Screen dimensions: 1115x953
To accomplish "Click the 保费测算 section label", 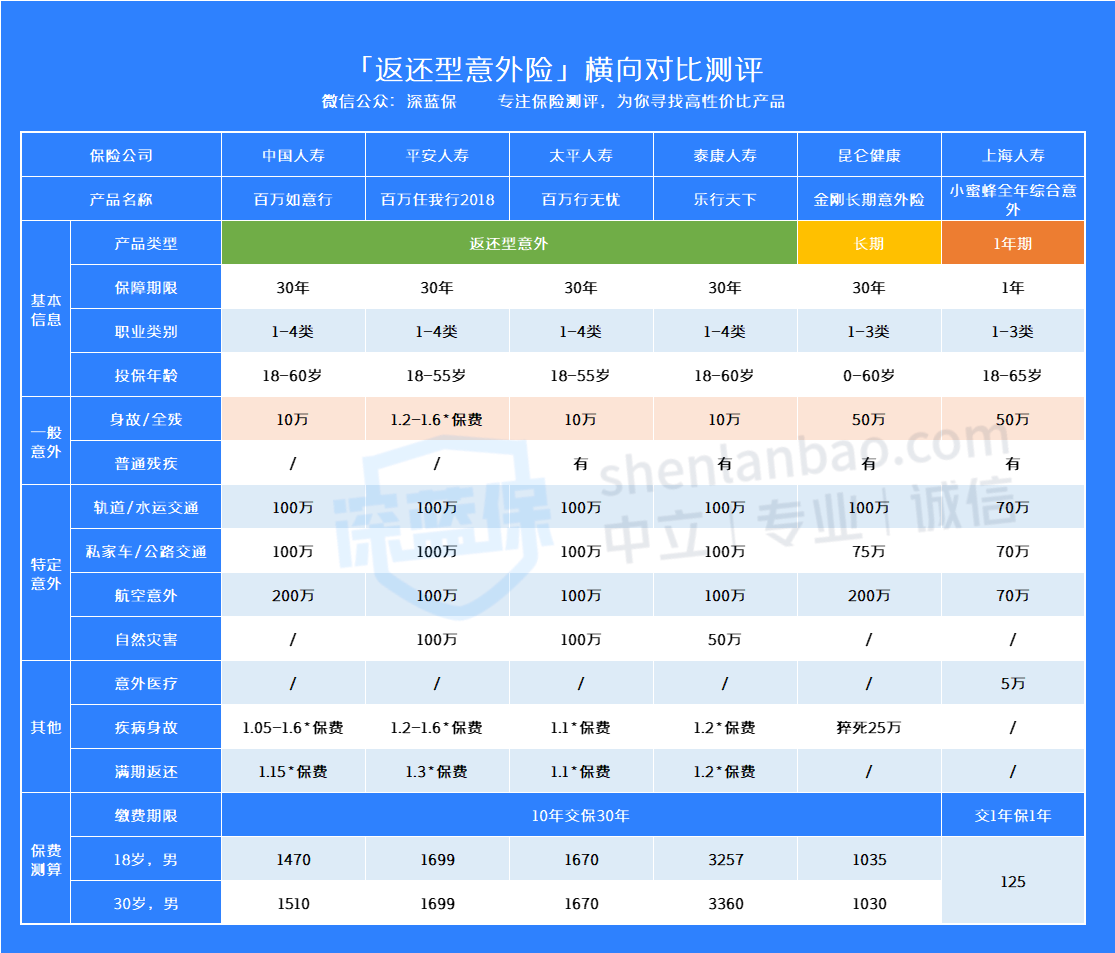I will point(46,860).
